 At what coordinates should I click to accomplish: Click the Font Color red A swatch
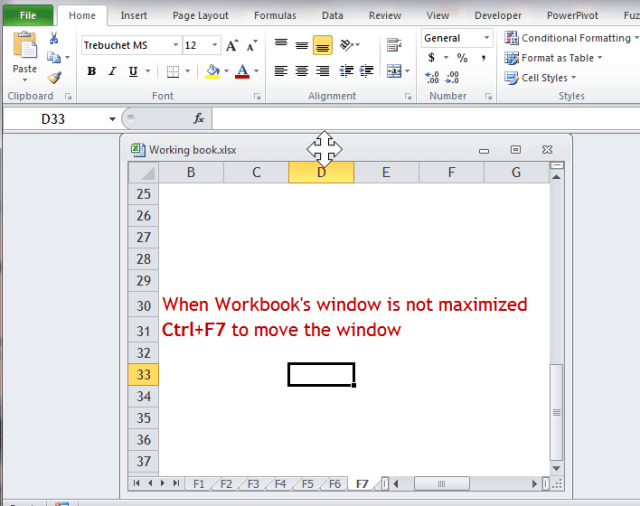[240, 71]
